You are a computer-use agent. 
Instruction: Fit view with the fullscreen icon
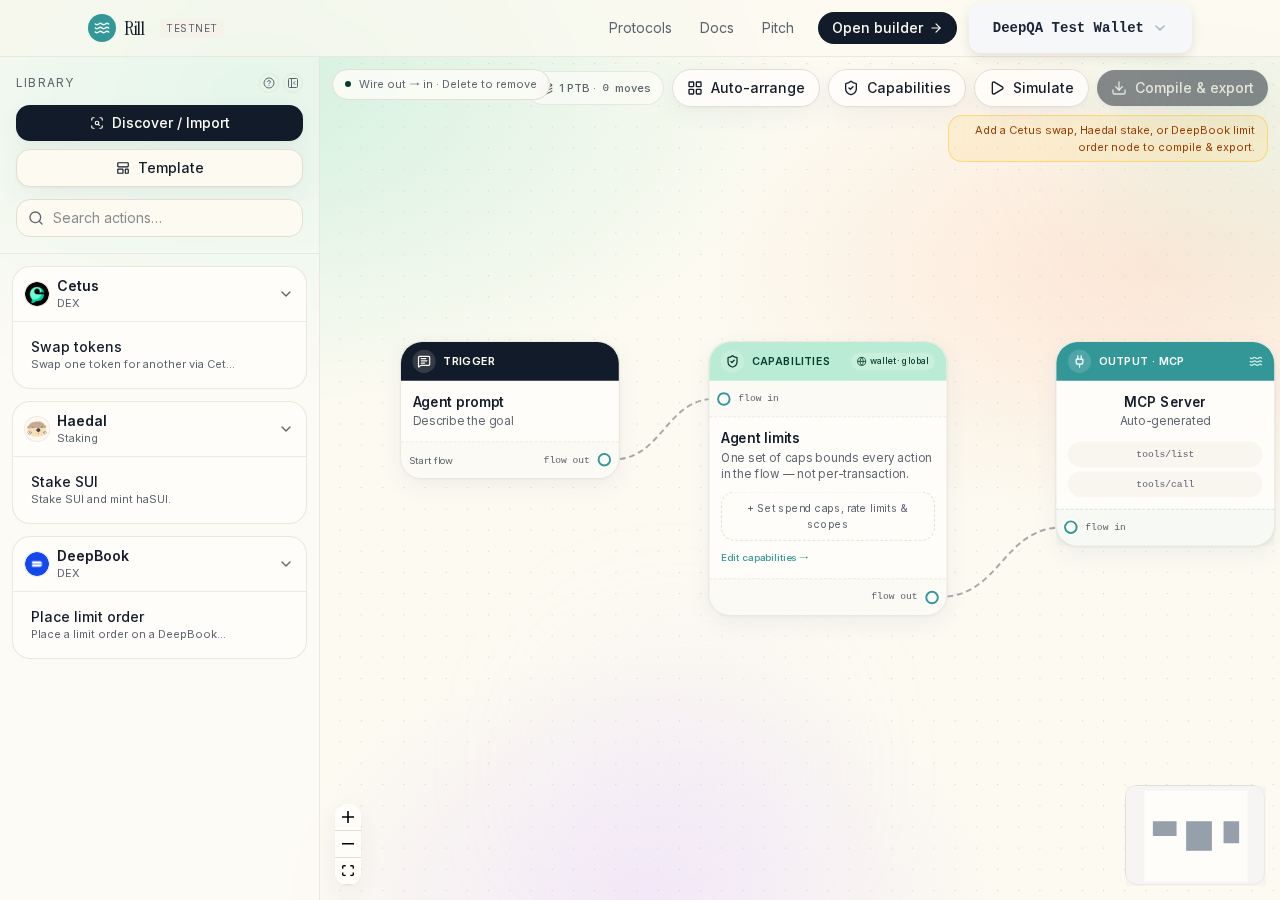[348, 871]
